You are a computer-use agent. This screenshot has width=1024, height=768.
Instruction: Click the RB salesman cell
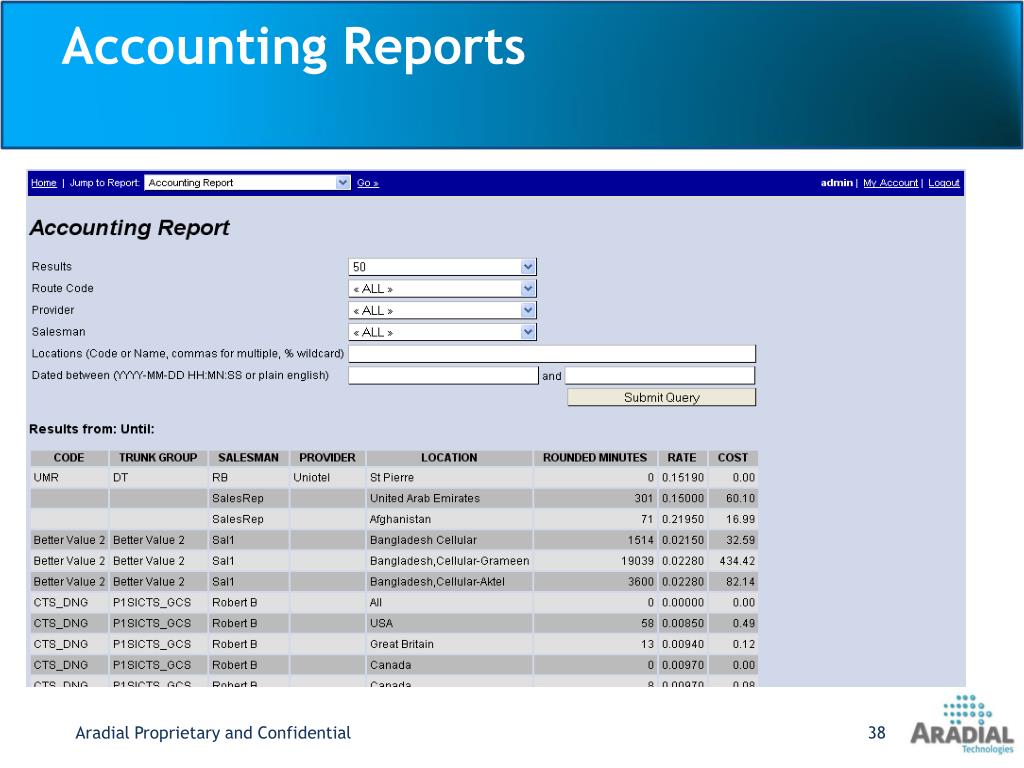pyautogui.click(x=249, y=477)
